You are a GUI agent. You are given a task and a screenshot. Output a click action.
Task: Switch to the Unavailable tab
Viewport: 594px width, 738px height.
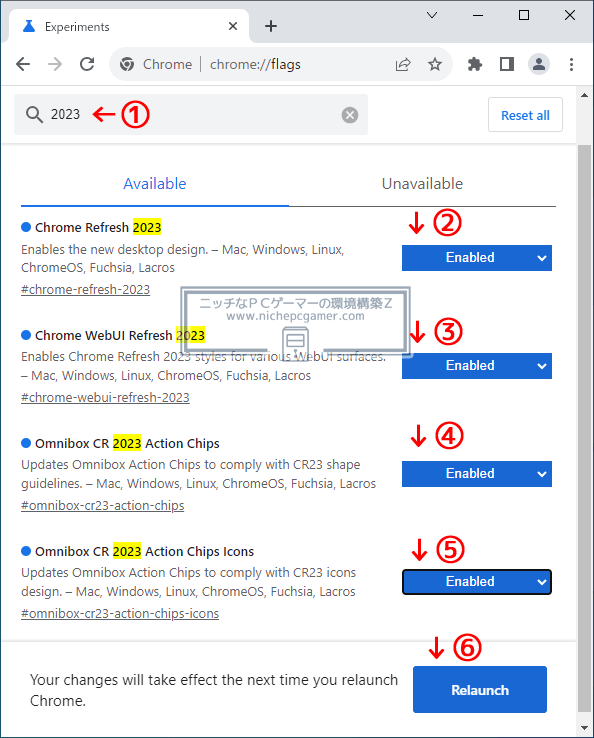422,184
